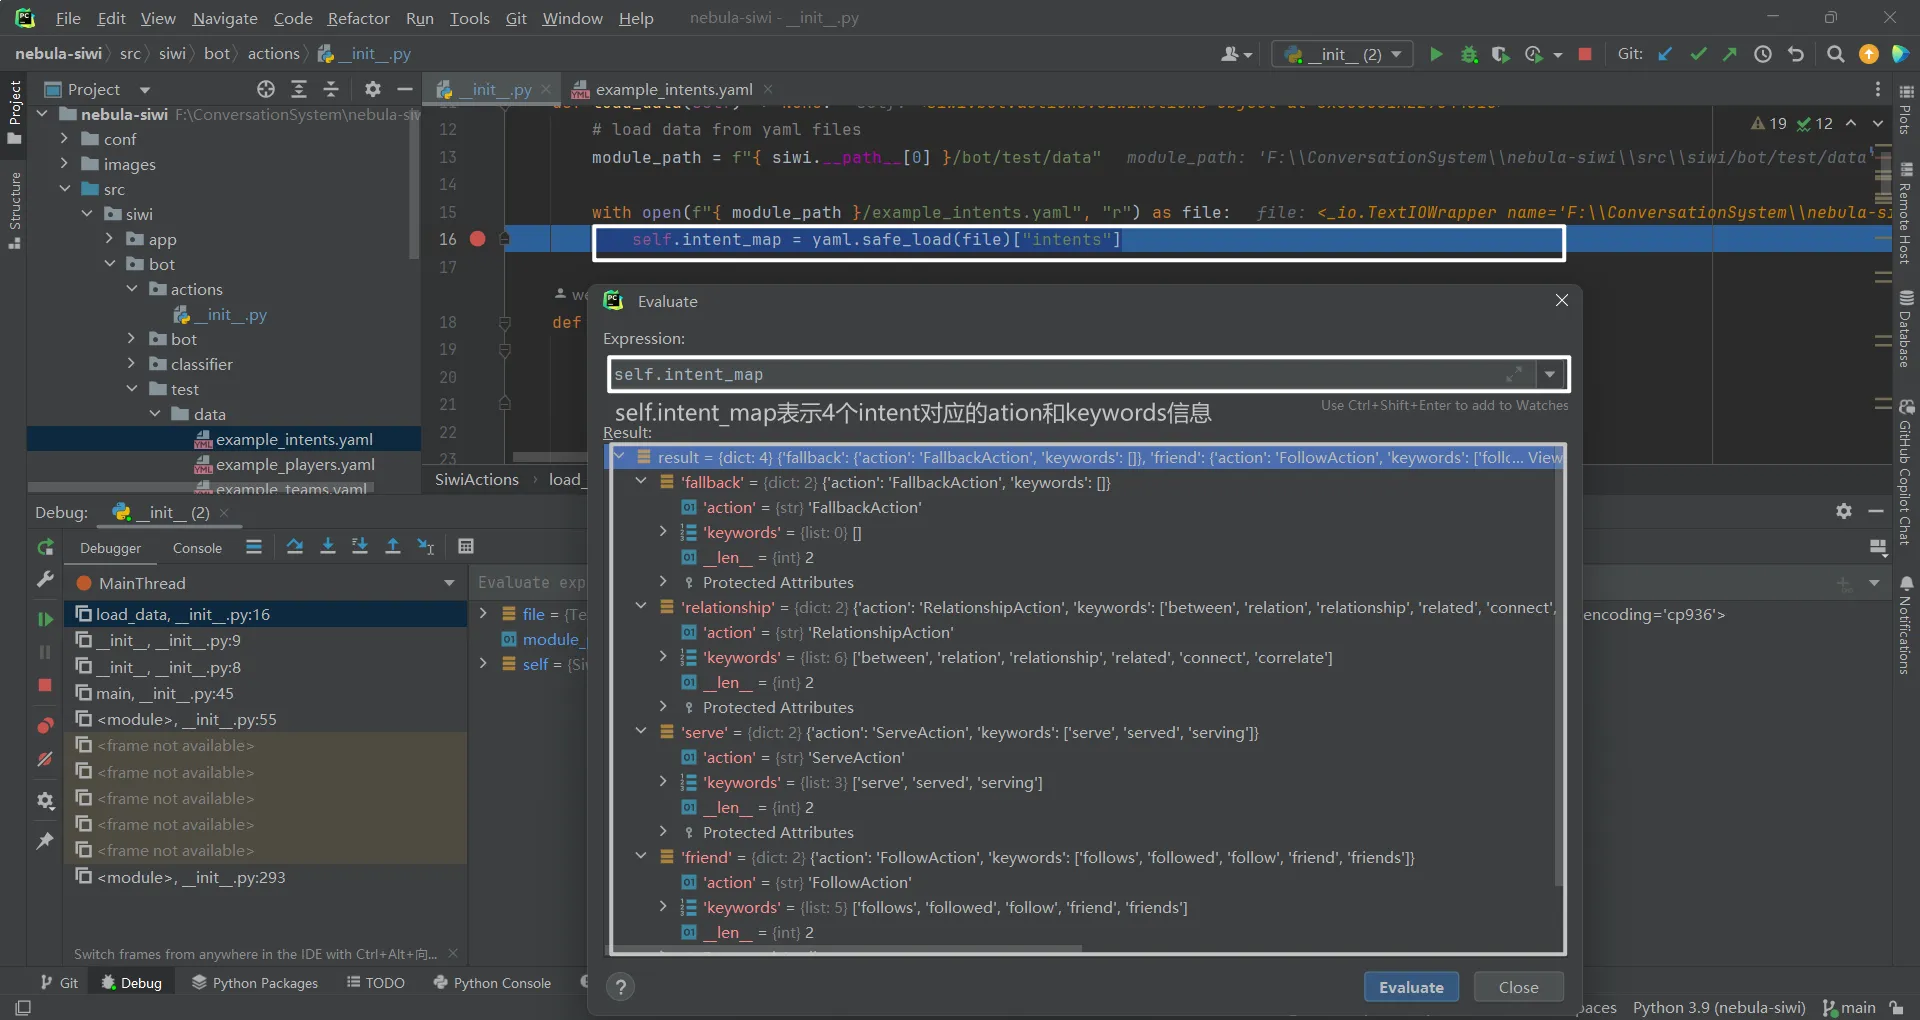
Task: Roll back changes with the undo arrow icon
Action: pyautogui.click(x=1796, y=54)
